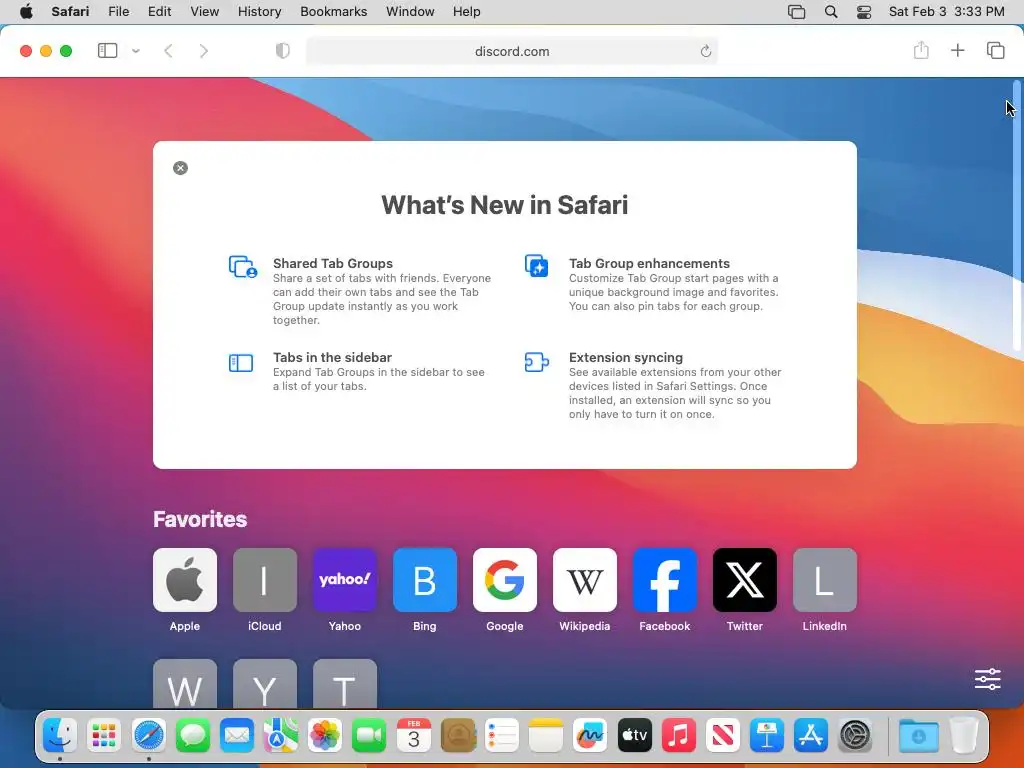Open Maps from the Dock

(x=281, y=736)
